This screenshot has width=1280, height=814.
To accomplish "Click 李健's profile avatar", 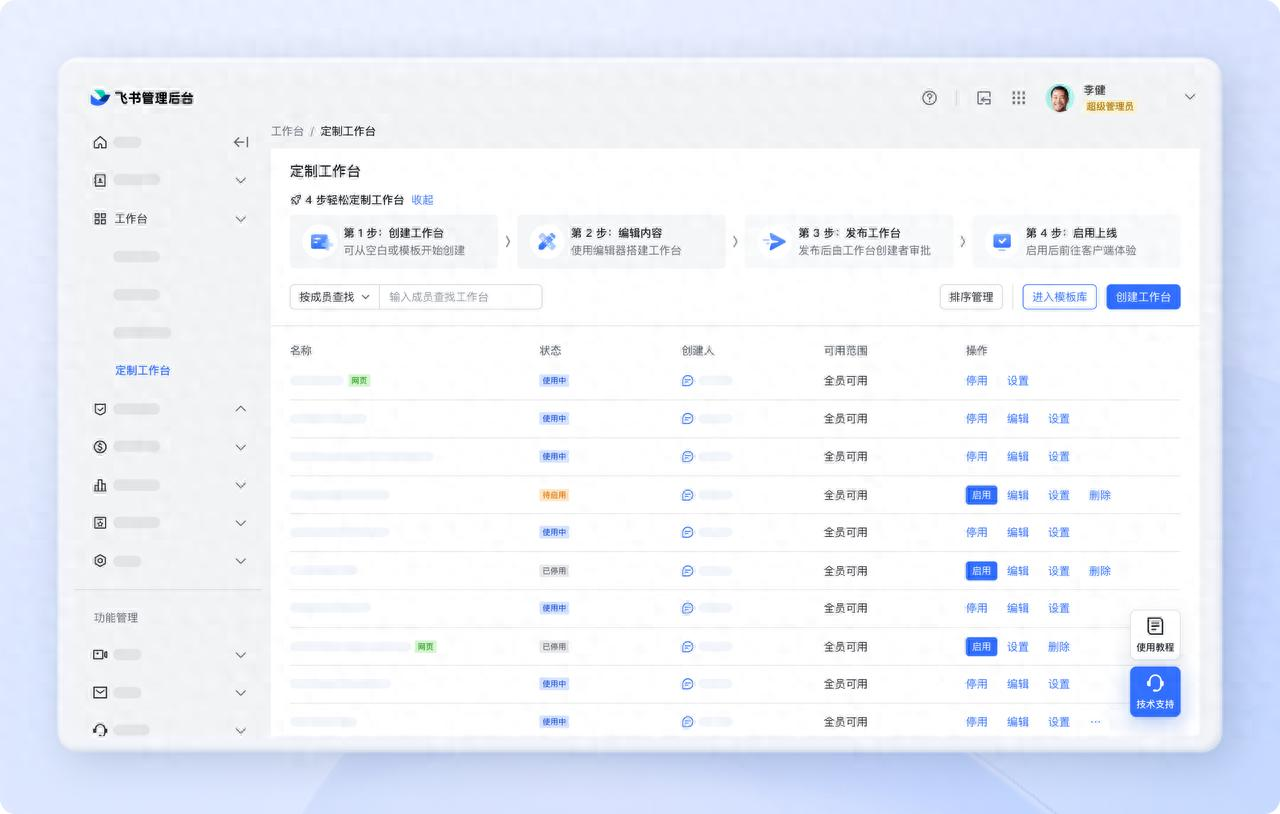I will [x=1059, y=98].
